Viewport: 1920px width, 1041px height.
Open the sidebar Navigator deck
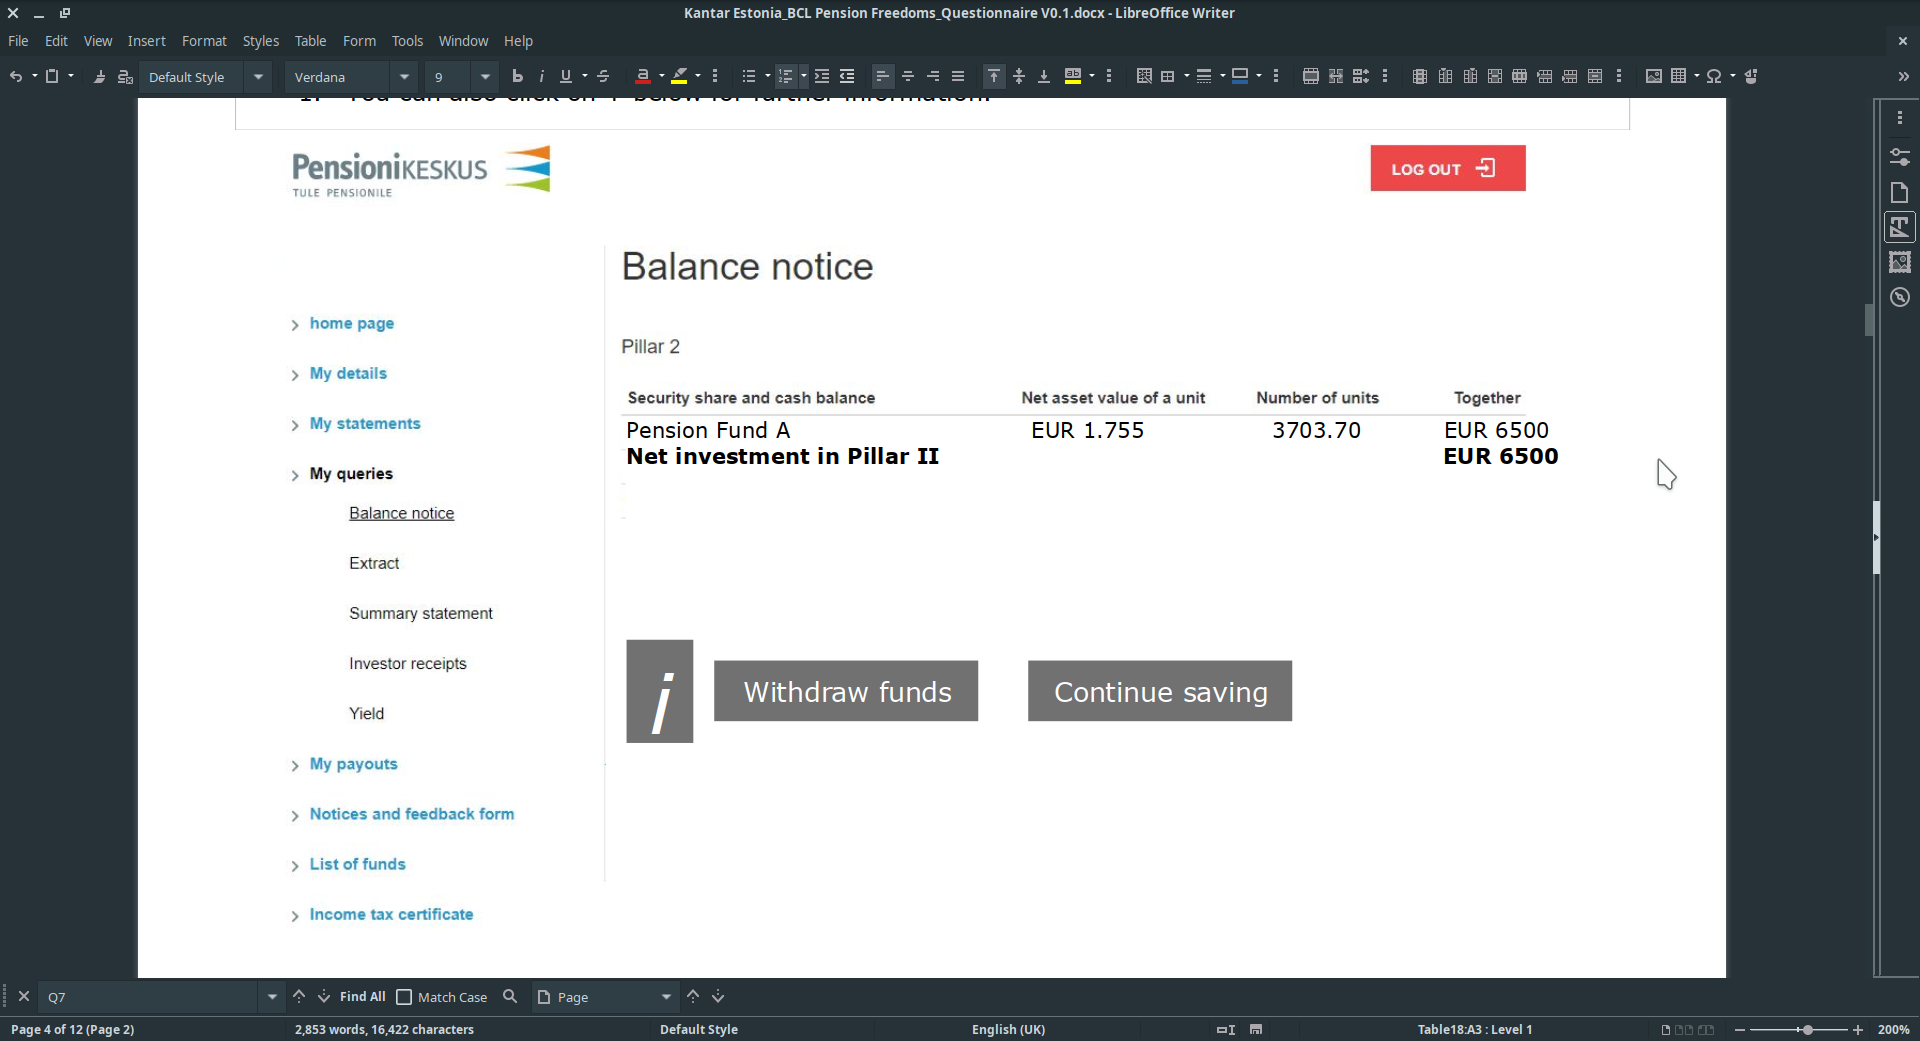click(x=1900, y=297)
